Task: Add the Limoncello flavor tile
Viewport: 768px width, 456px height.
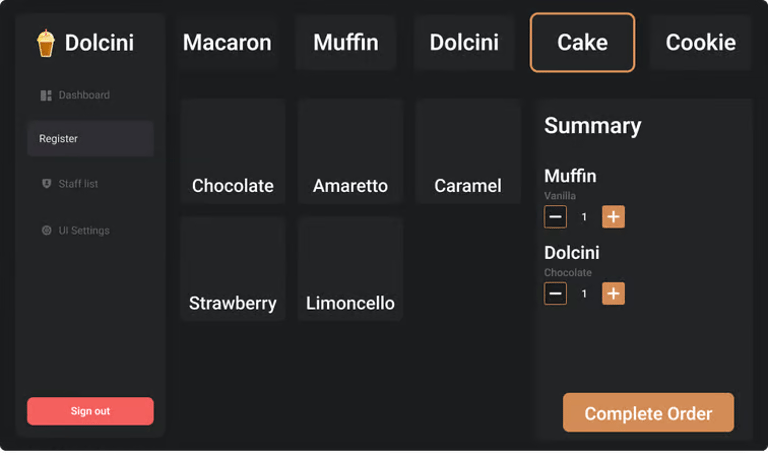Action: click(x=350, y=269)
